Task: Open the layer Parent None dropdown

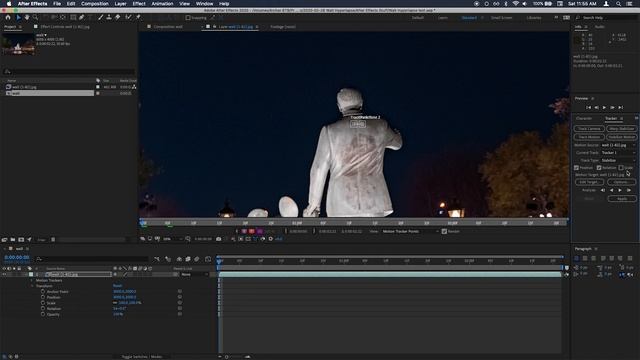Action: coord(195,275)
